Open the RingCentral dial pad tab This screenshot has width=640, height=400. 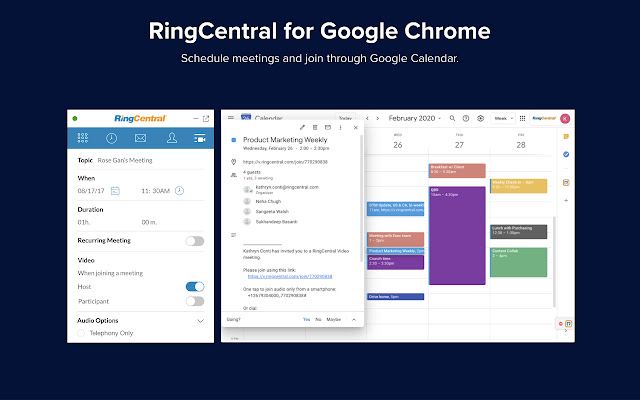83,138
